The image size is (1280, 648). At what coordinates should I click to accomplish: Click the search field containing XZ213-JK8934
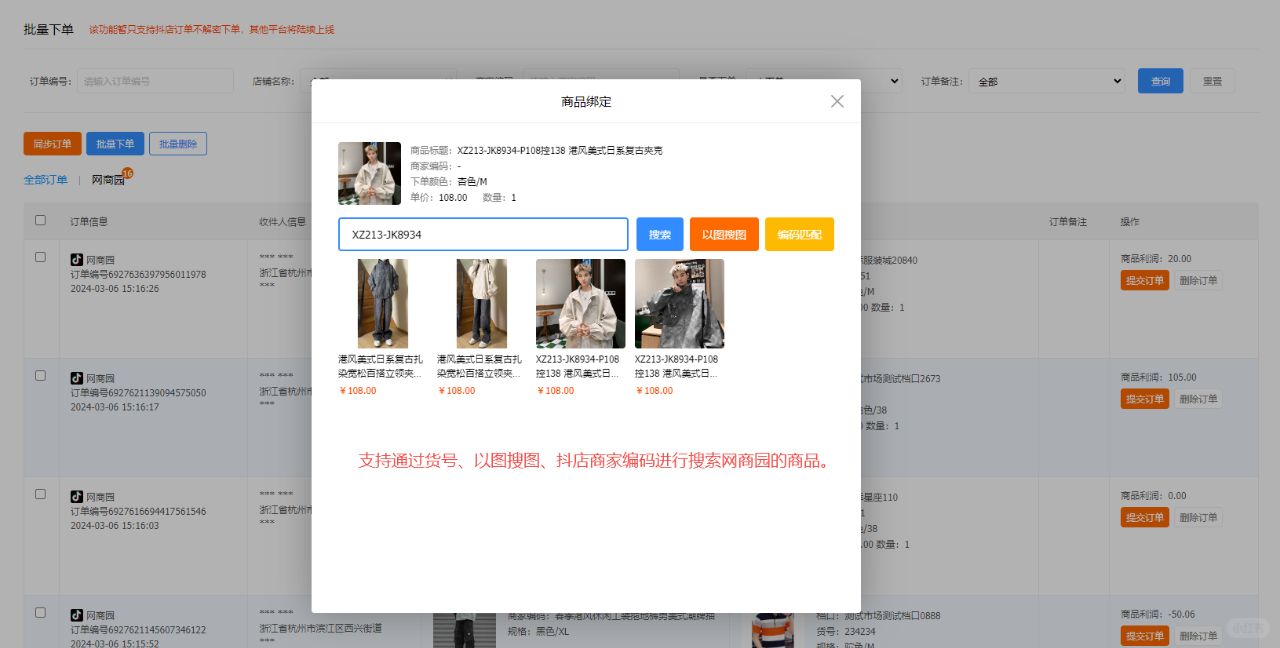[483, 234]
